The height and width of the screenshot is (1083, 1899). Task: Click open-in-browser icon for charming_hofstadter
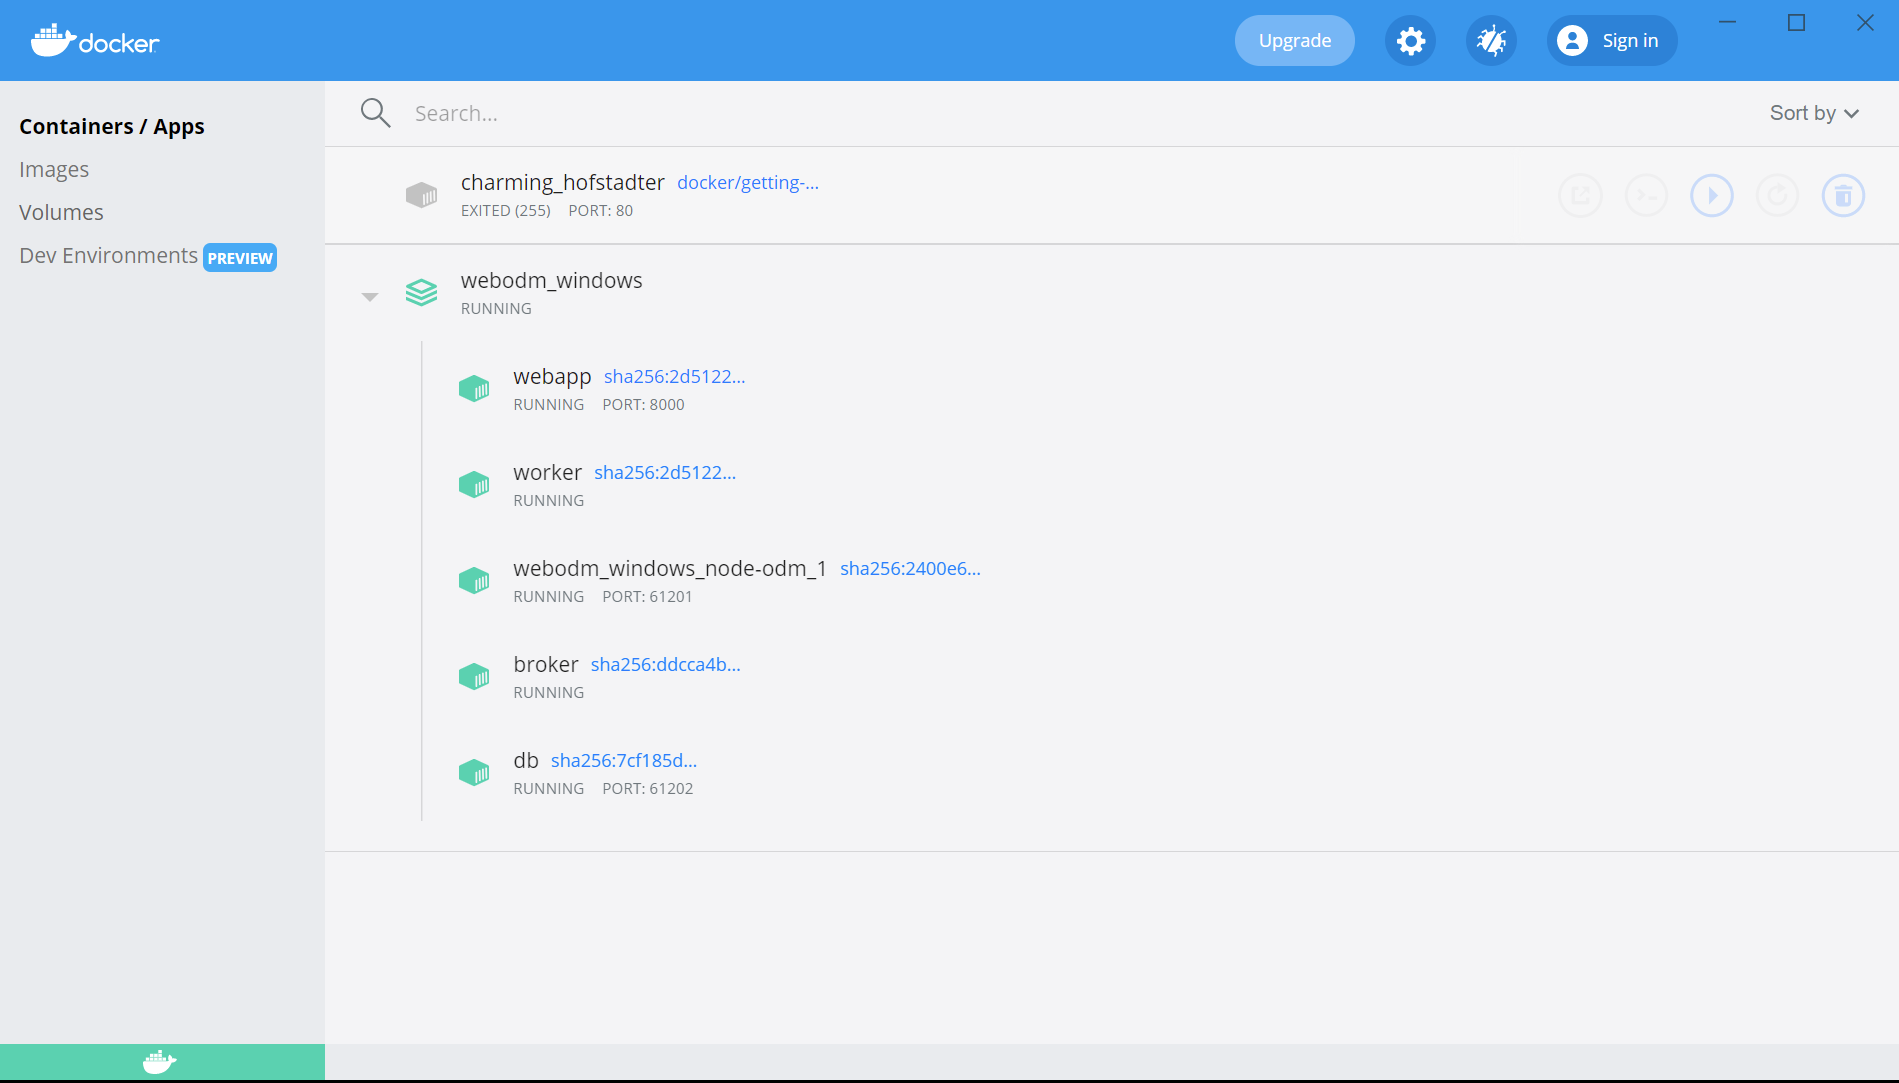(1580, 196)
